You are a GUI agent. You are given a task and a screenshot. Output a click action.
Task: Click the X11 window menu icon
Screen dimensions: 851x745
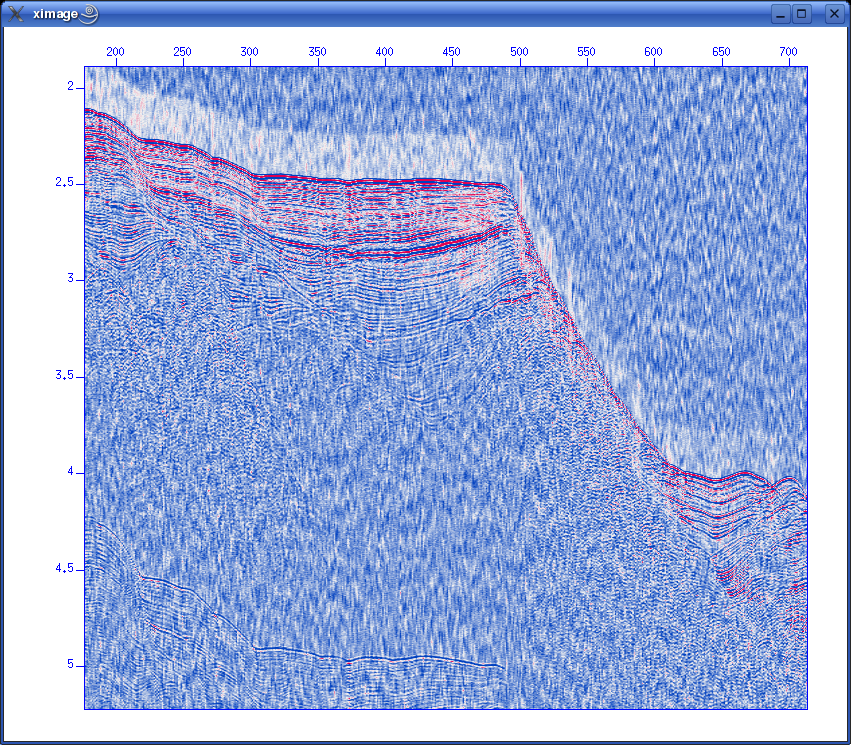click(x=17, y=14)
